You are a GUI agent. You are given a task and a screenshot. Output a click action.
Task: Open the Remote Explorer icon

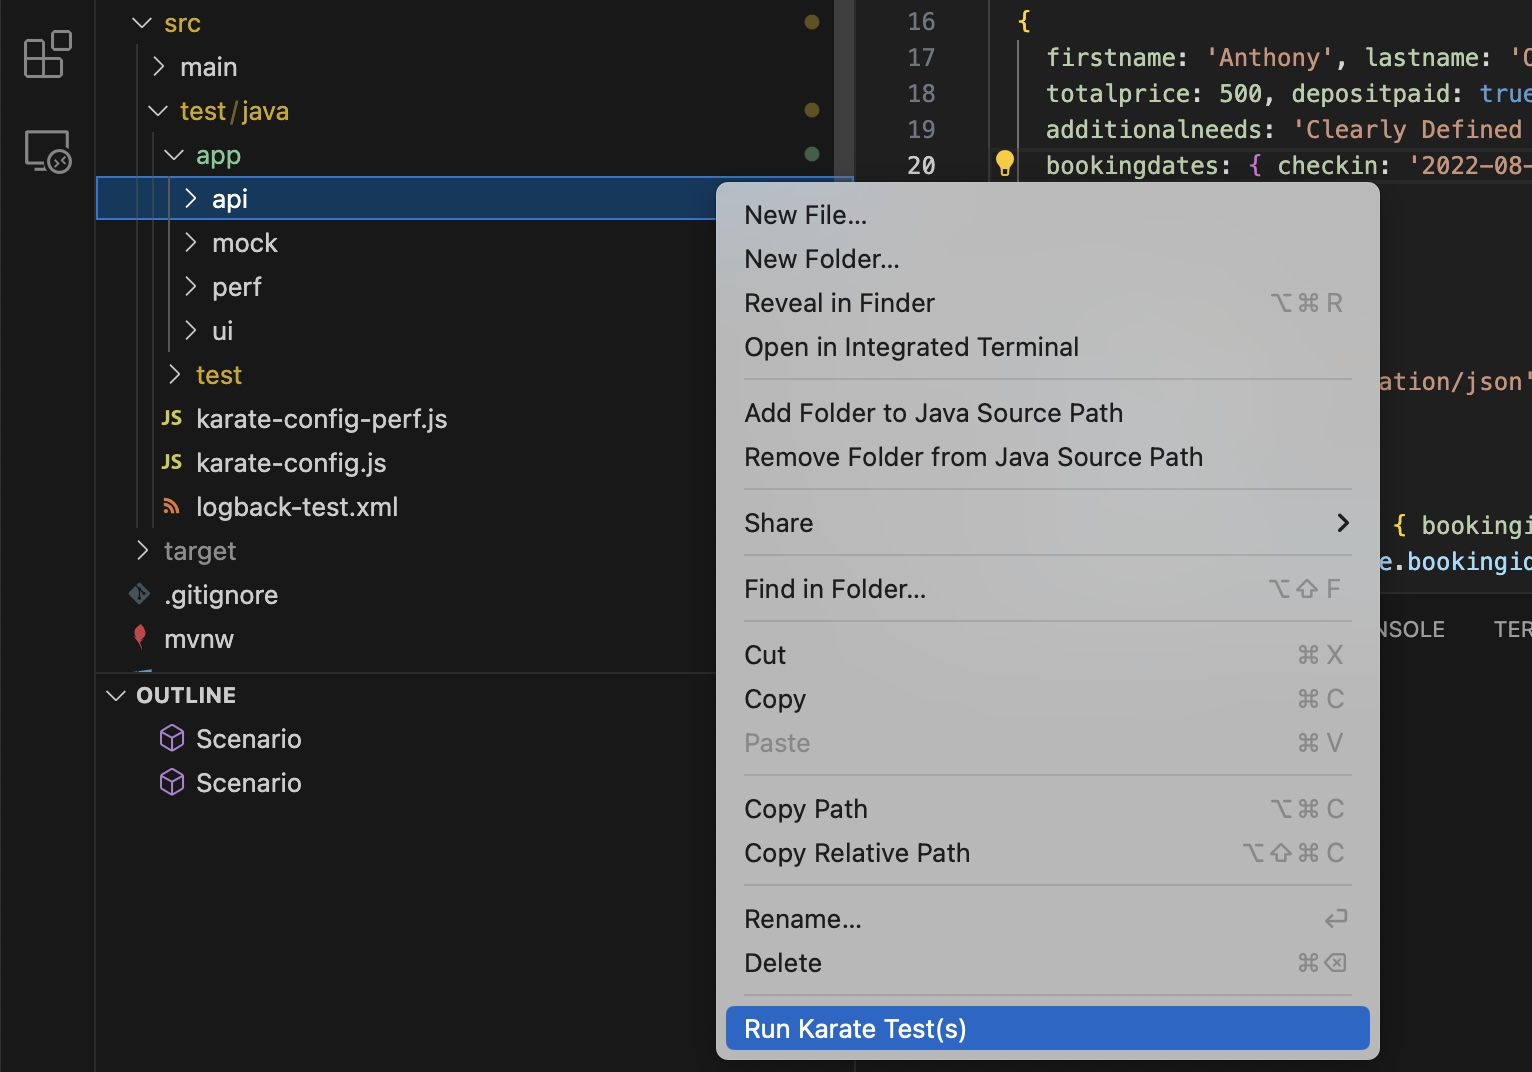point(47,151)
